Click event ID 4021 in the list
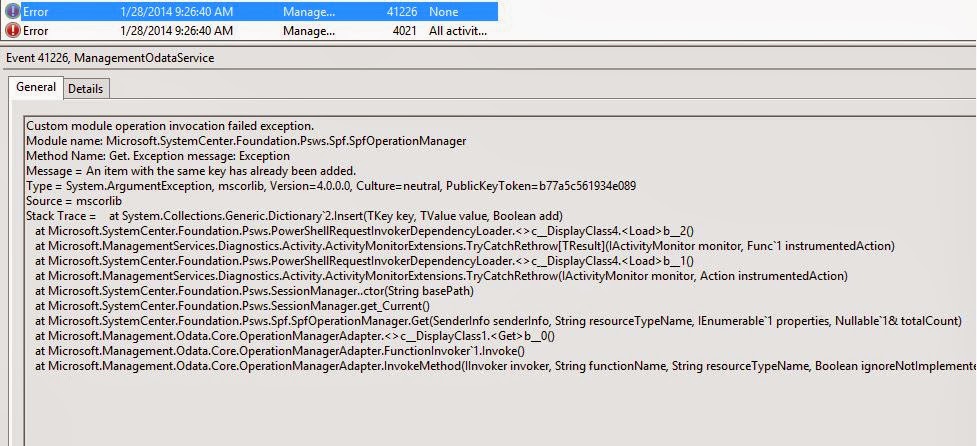This screenshot has height=446, width=977. pyautogui.click(x=404, y=31)
